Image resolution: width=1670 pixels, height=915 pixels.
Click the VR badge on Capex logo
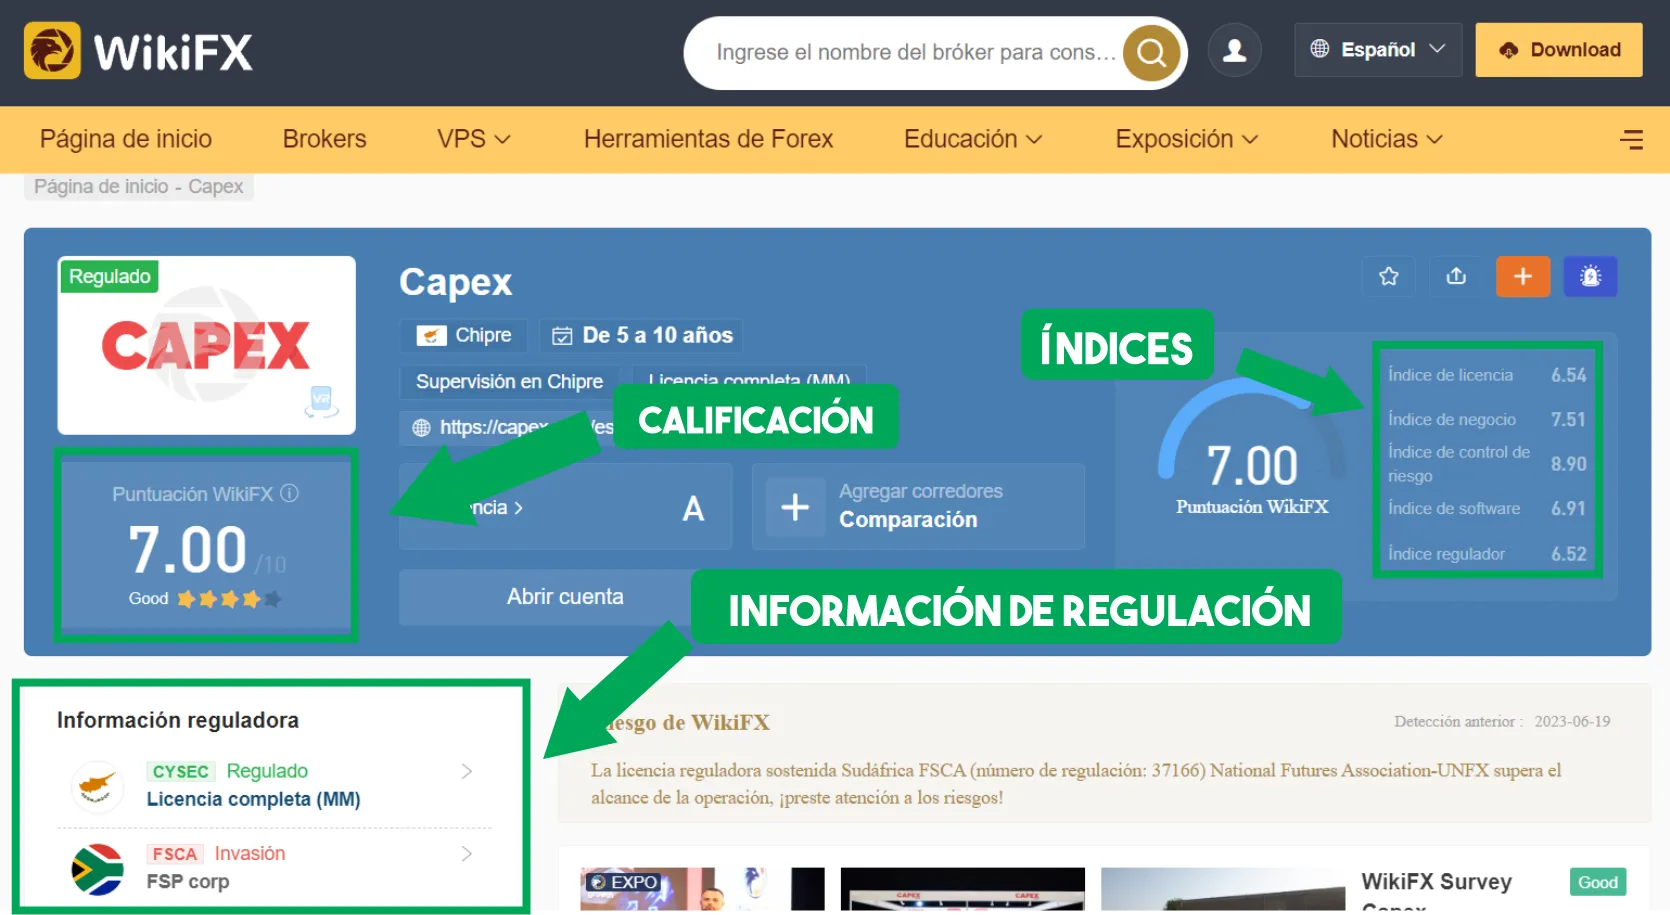coord(321,401)
